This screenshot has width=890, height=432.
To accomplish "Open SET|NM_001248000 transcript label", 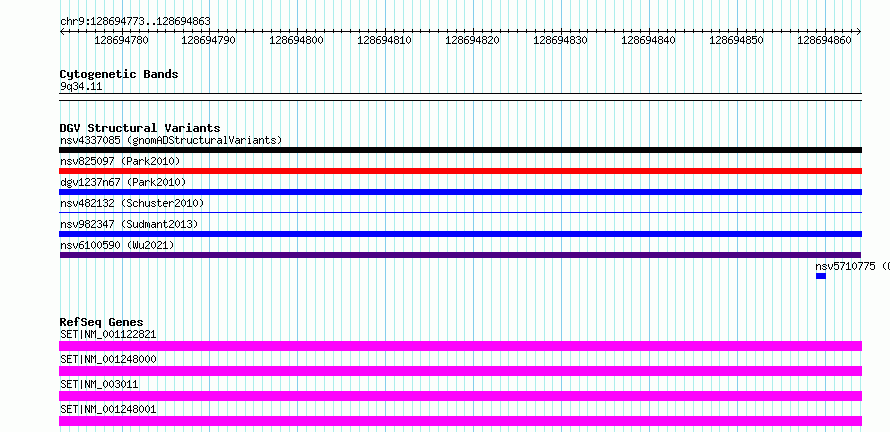I will coord(108,359).
